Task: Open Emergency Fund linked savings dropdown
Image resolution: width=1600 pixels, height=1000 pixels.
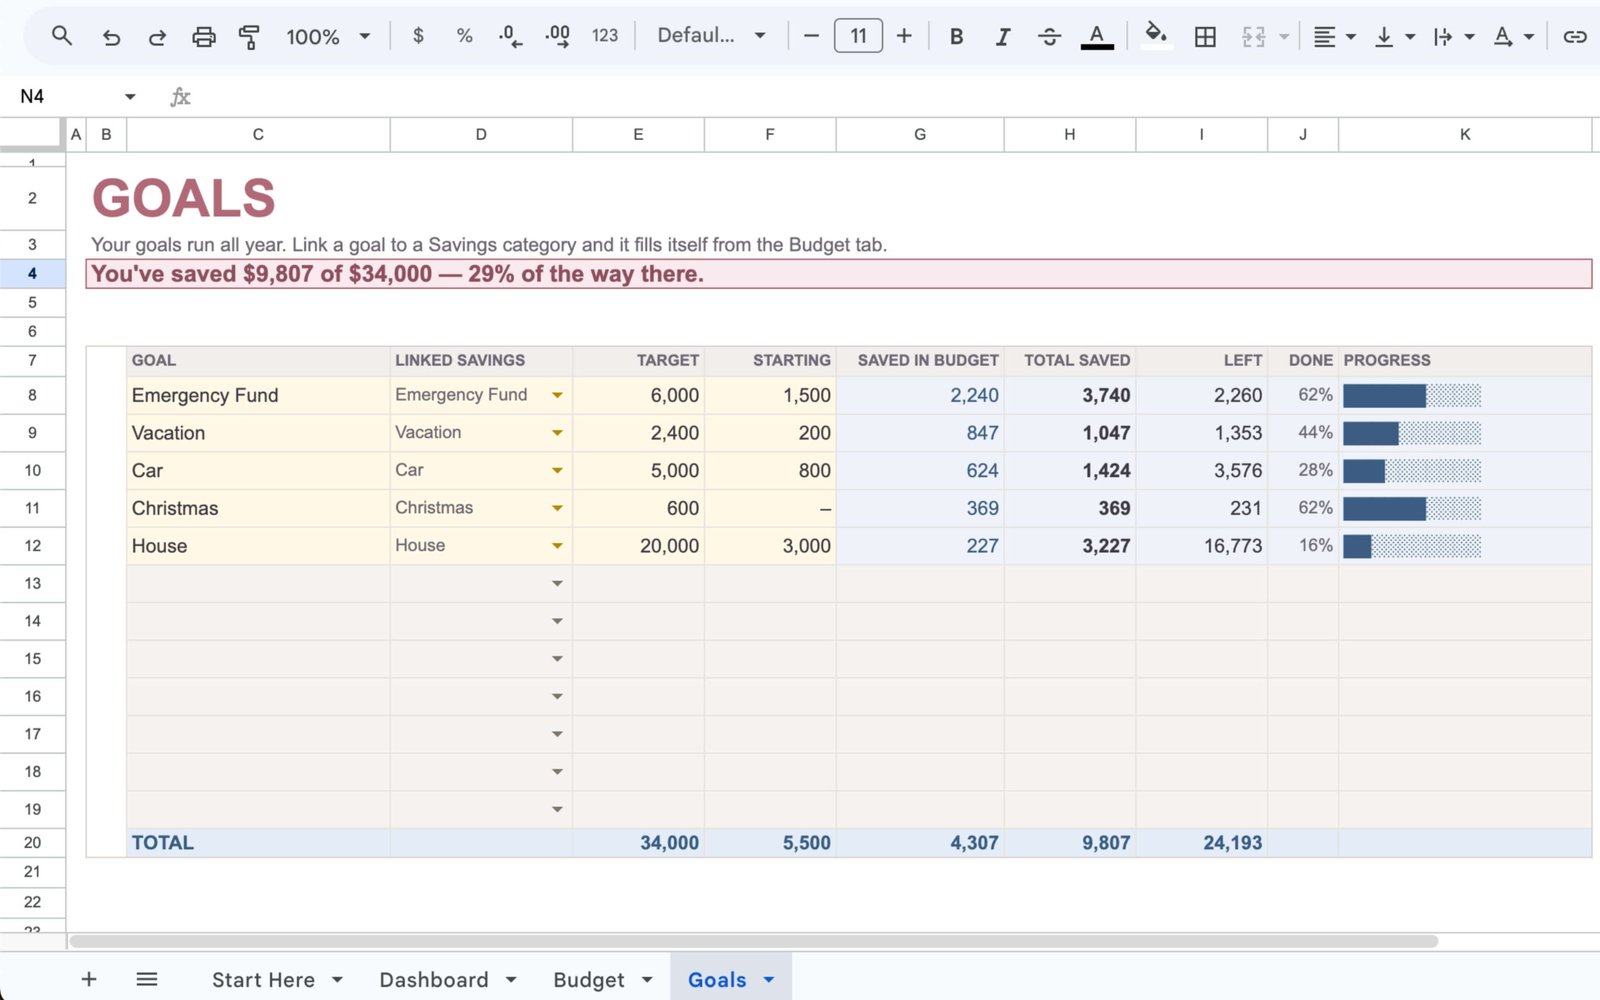Action: (x=557, y=395)
